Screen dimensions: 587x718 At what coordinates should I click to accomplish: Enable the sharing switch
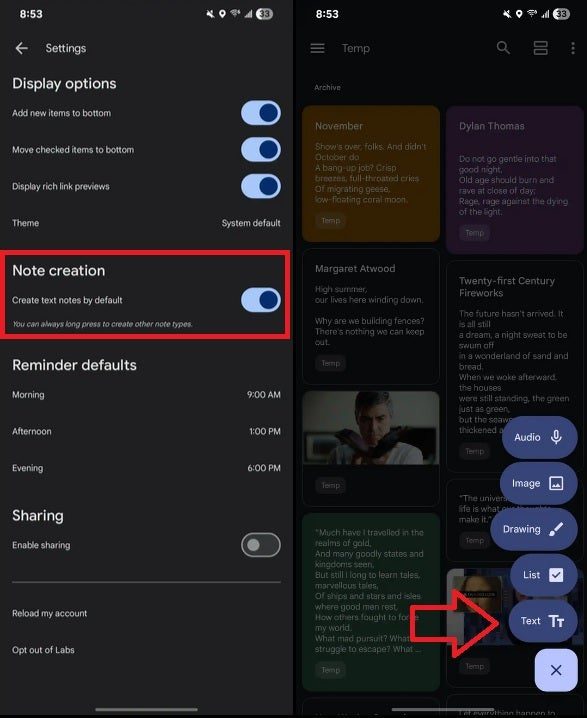tap(261, 545)
